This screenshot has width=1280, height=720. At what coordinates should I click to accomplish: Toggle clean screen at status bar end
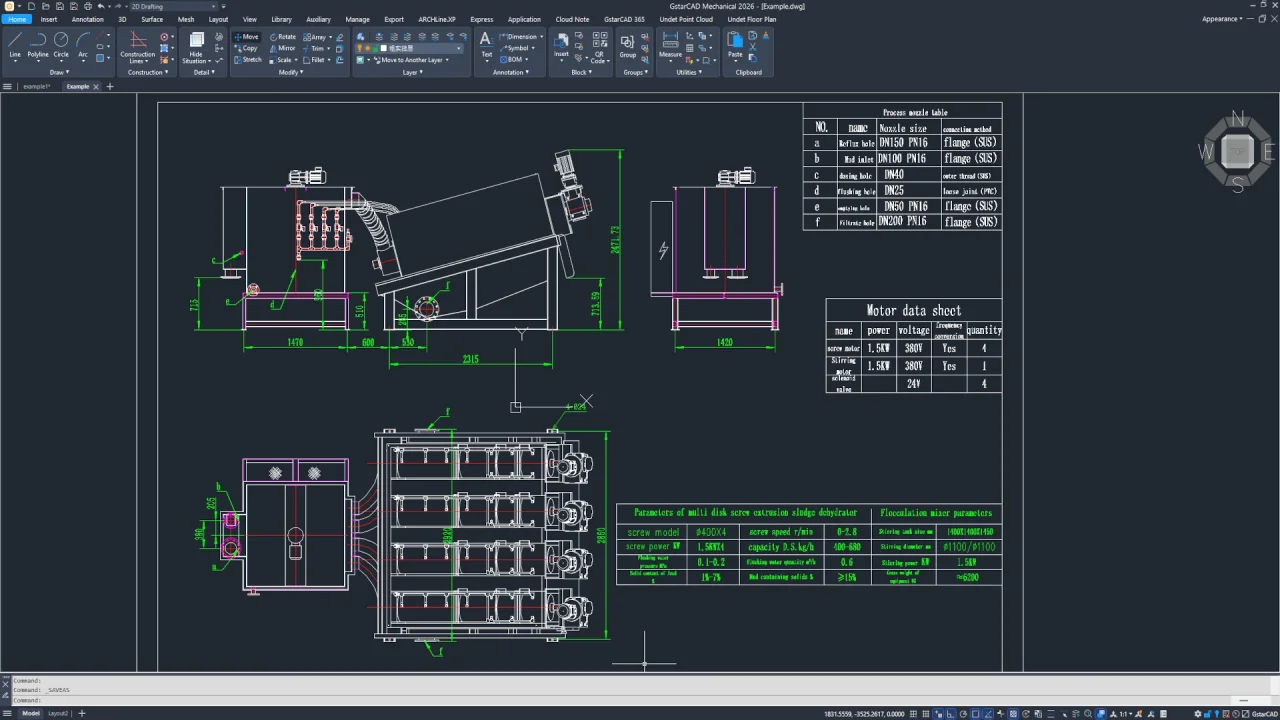[x=1245, y=713]
